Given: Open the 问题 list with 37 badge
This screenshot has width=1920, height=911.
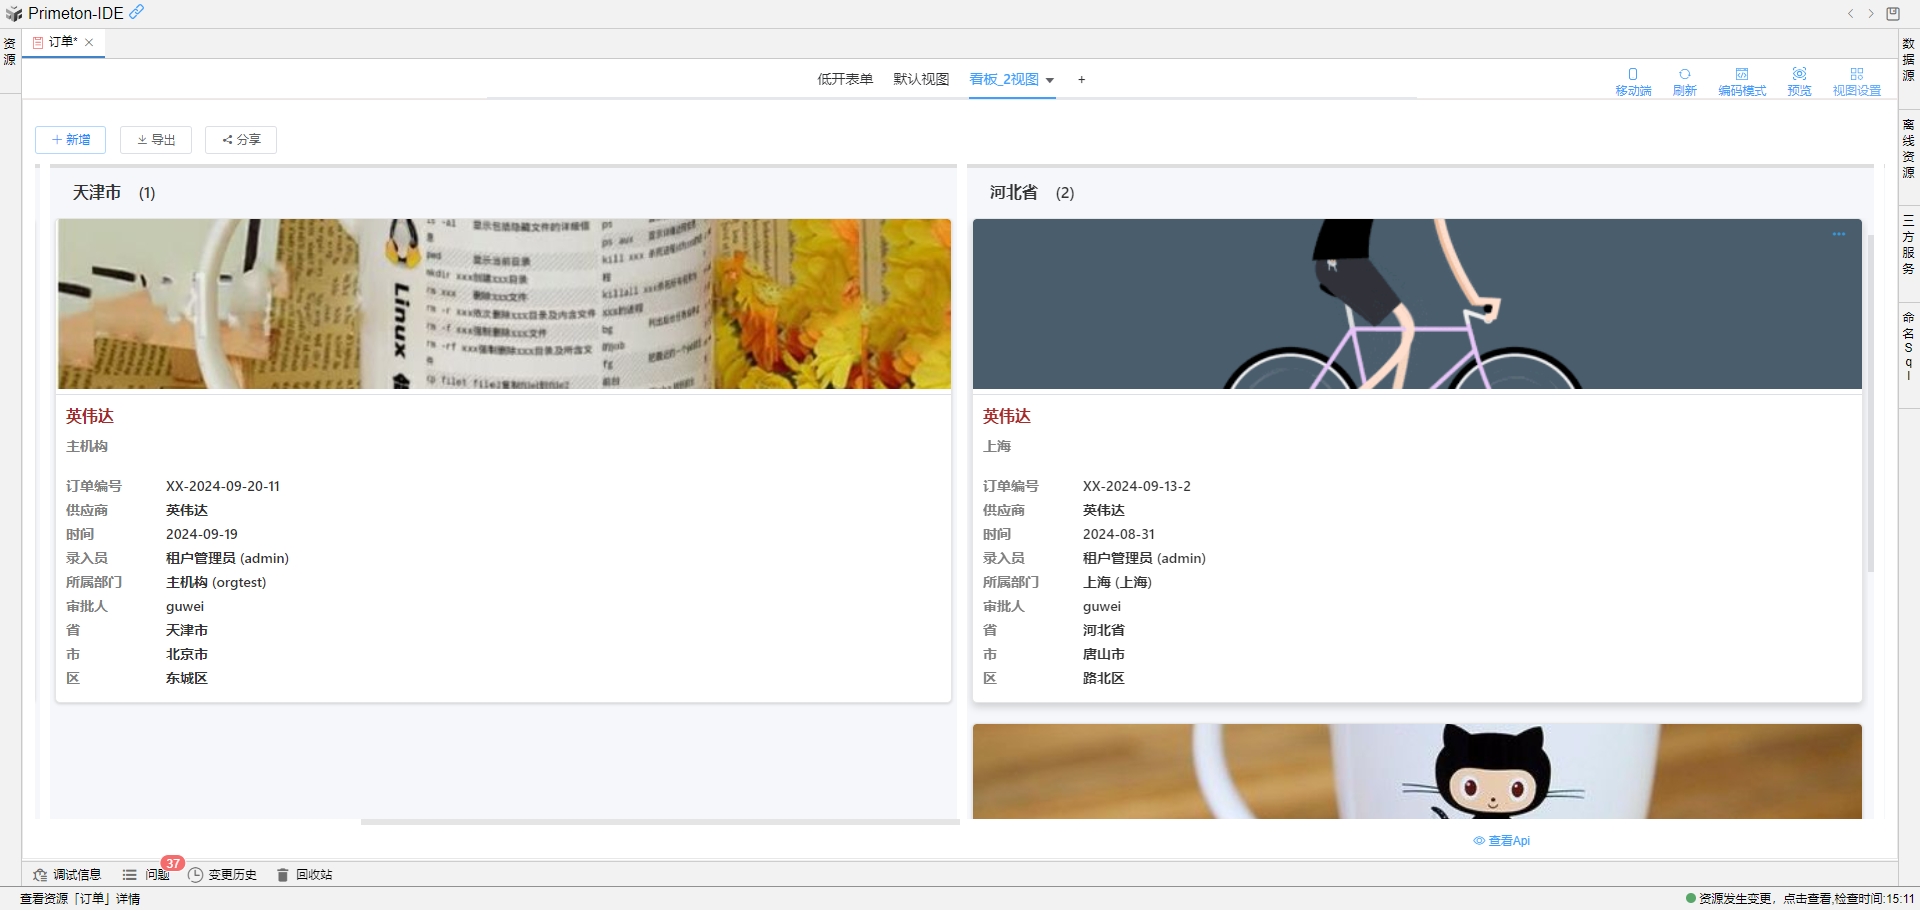Looking at the screenshot, I should coord(146,874).
